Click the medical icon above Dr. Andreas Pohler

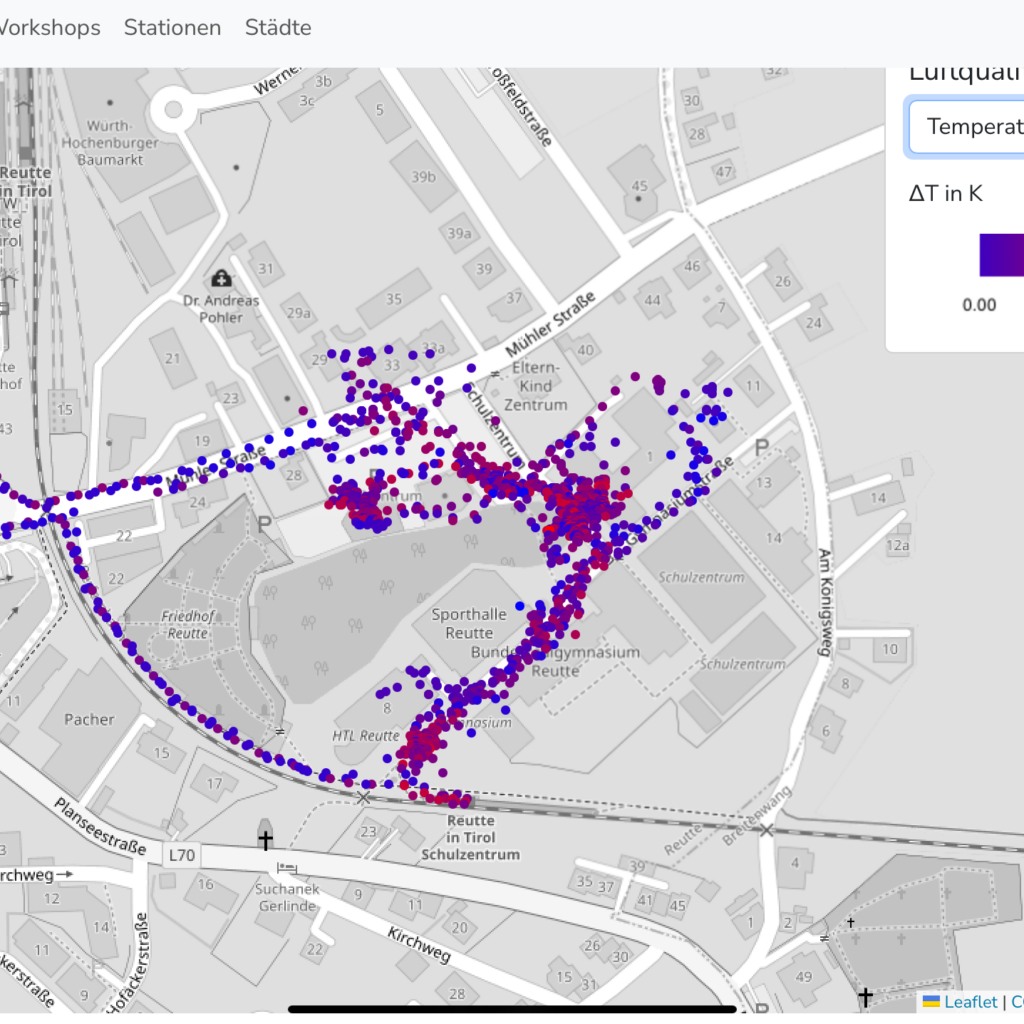(x=222, y=278)
